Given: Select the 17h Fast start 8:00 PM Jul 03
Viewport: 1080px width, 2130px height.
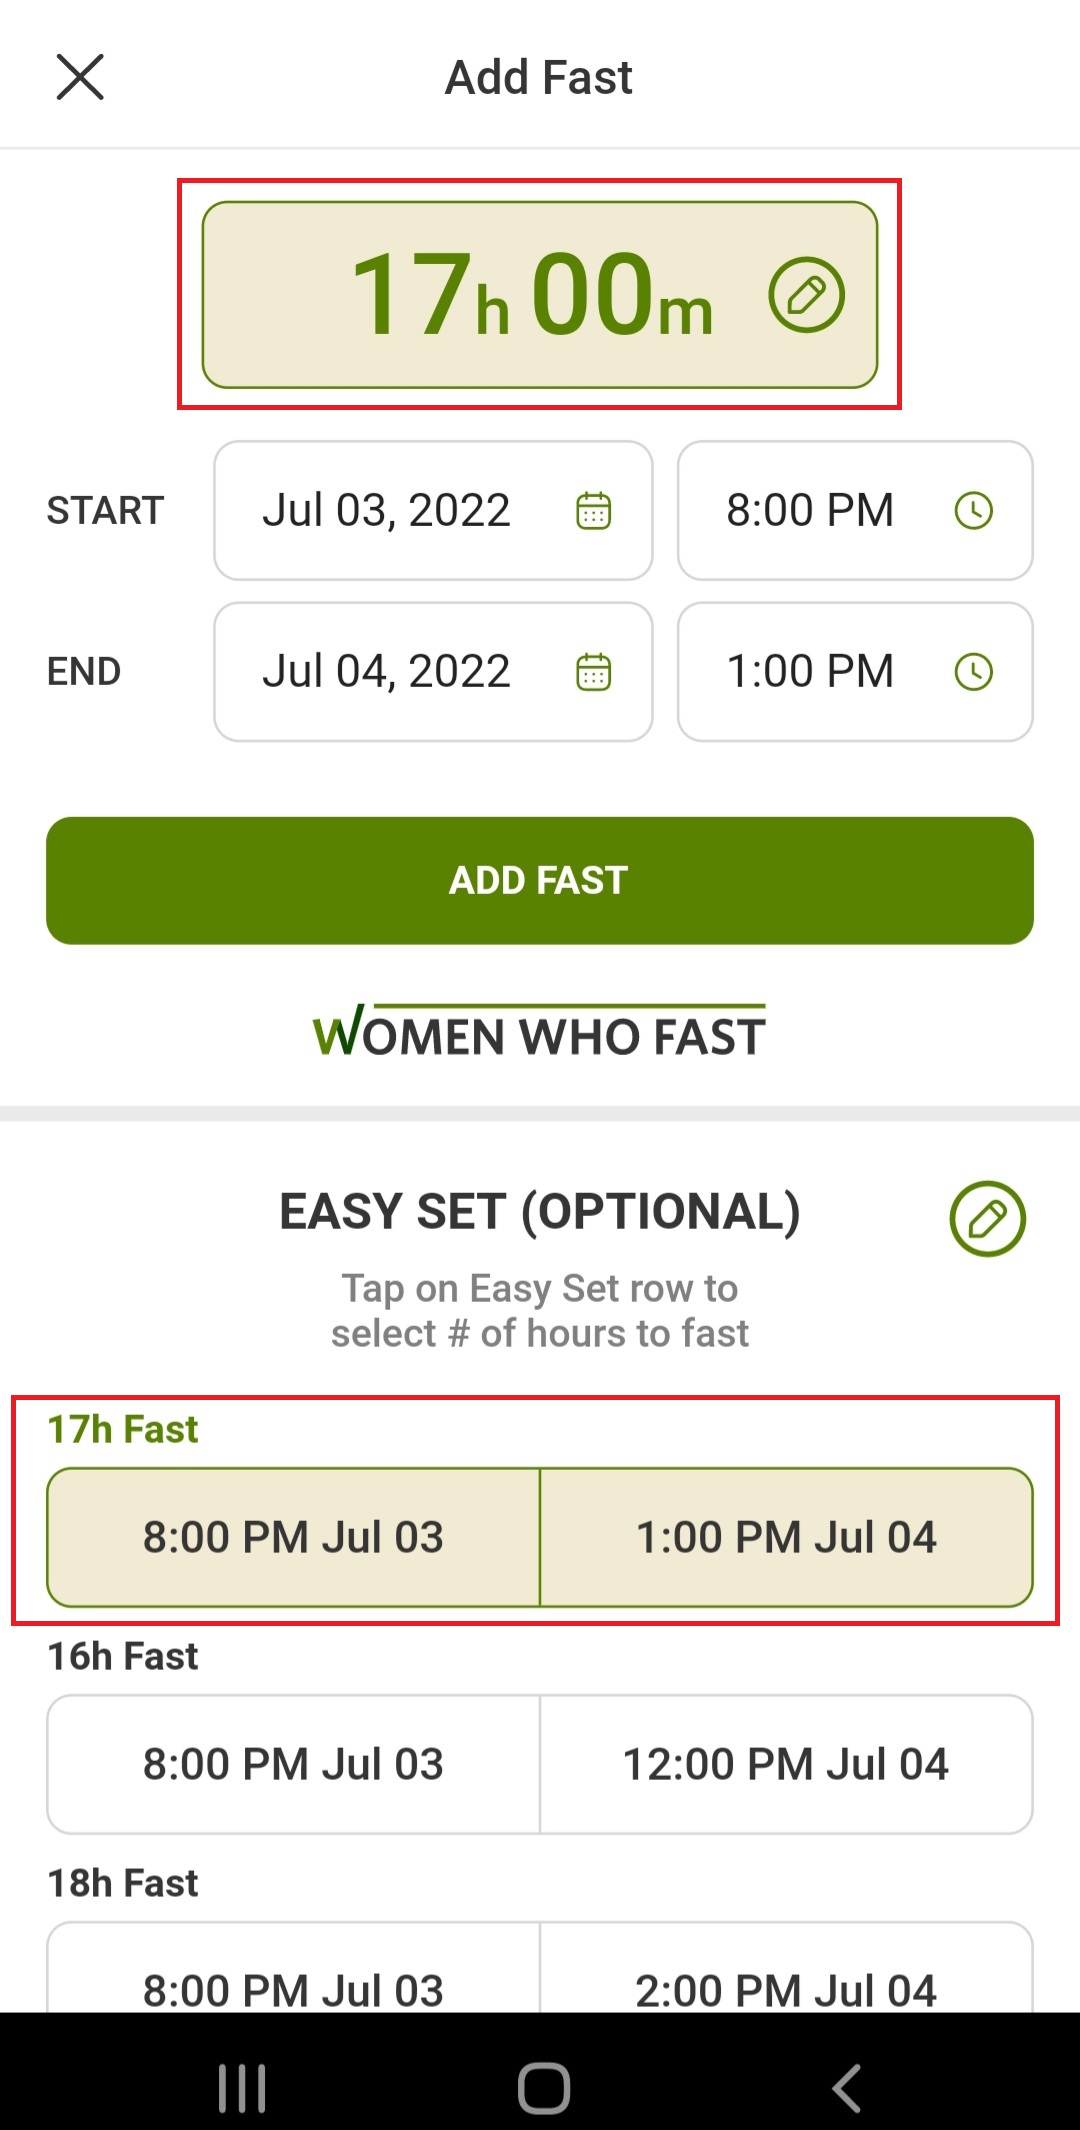Looking at the screenshot, I should pyautogui.click(x=293, y=1537).
